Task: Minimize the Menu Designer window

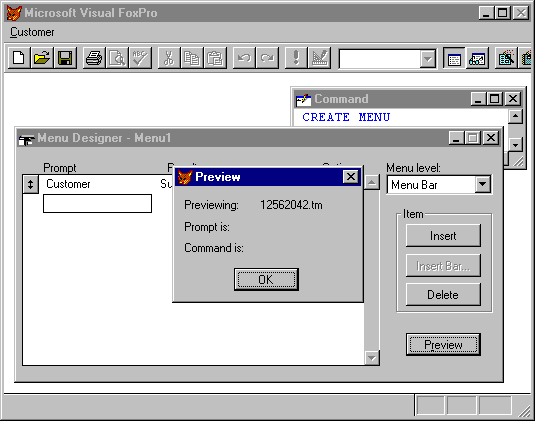Action: tap(456, 138)
